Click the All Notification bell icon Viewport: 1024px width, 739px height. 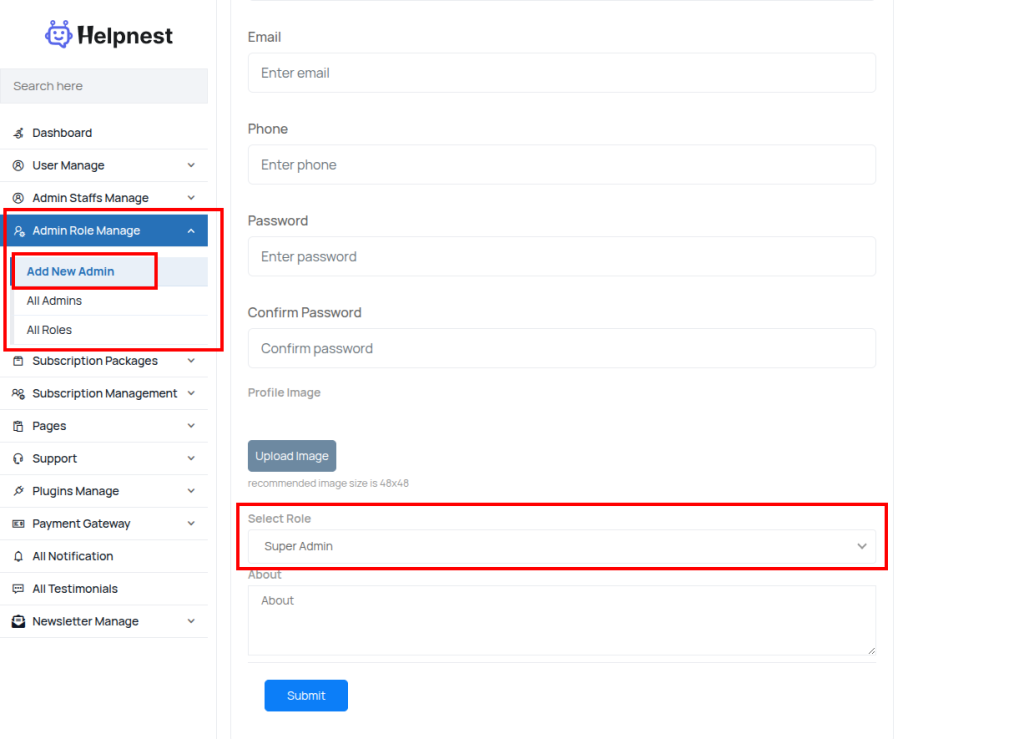click(18, 556)
